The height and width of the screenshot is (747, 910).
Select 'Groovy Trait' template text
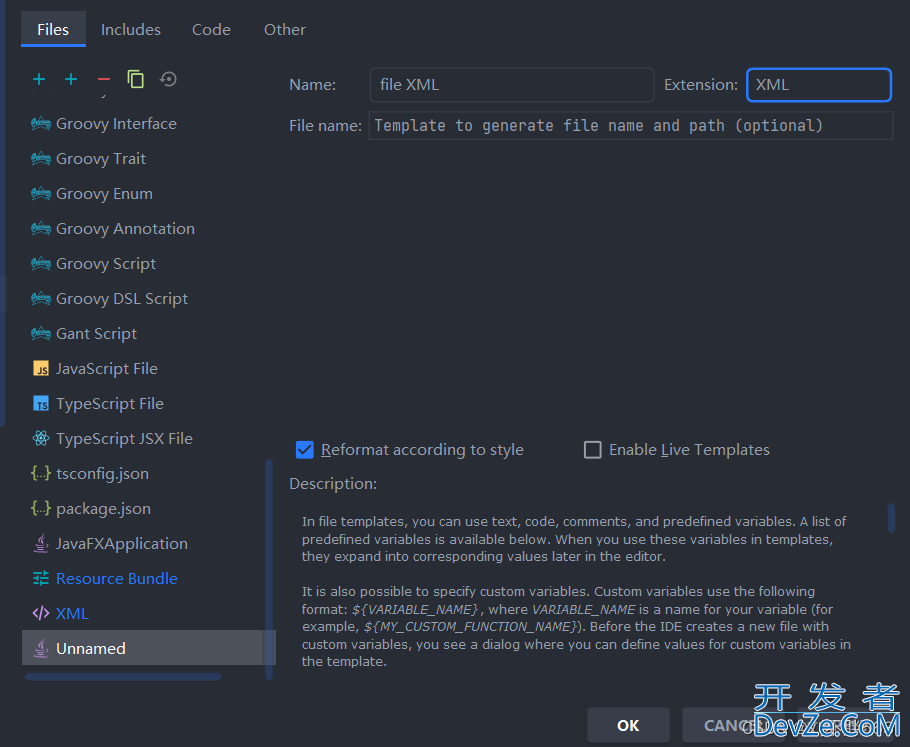point(100,158)
